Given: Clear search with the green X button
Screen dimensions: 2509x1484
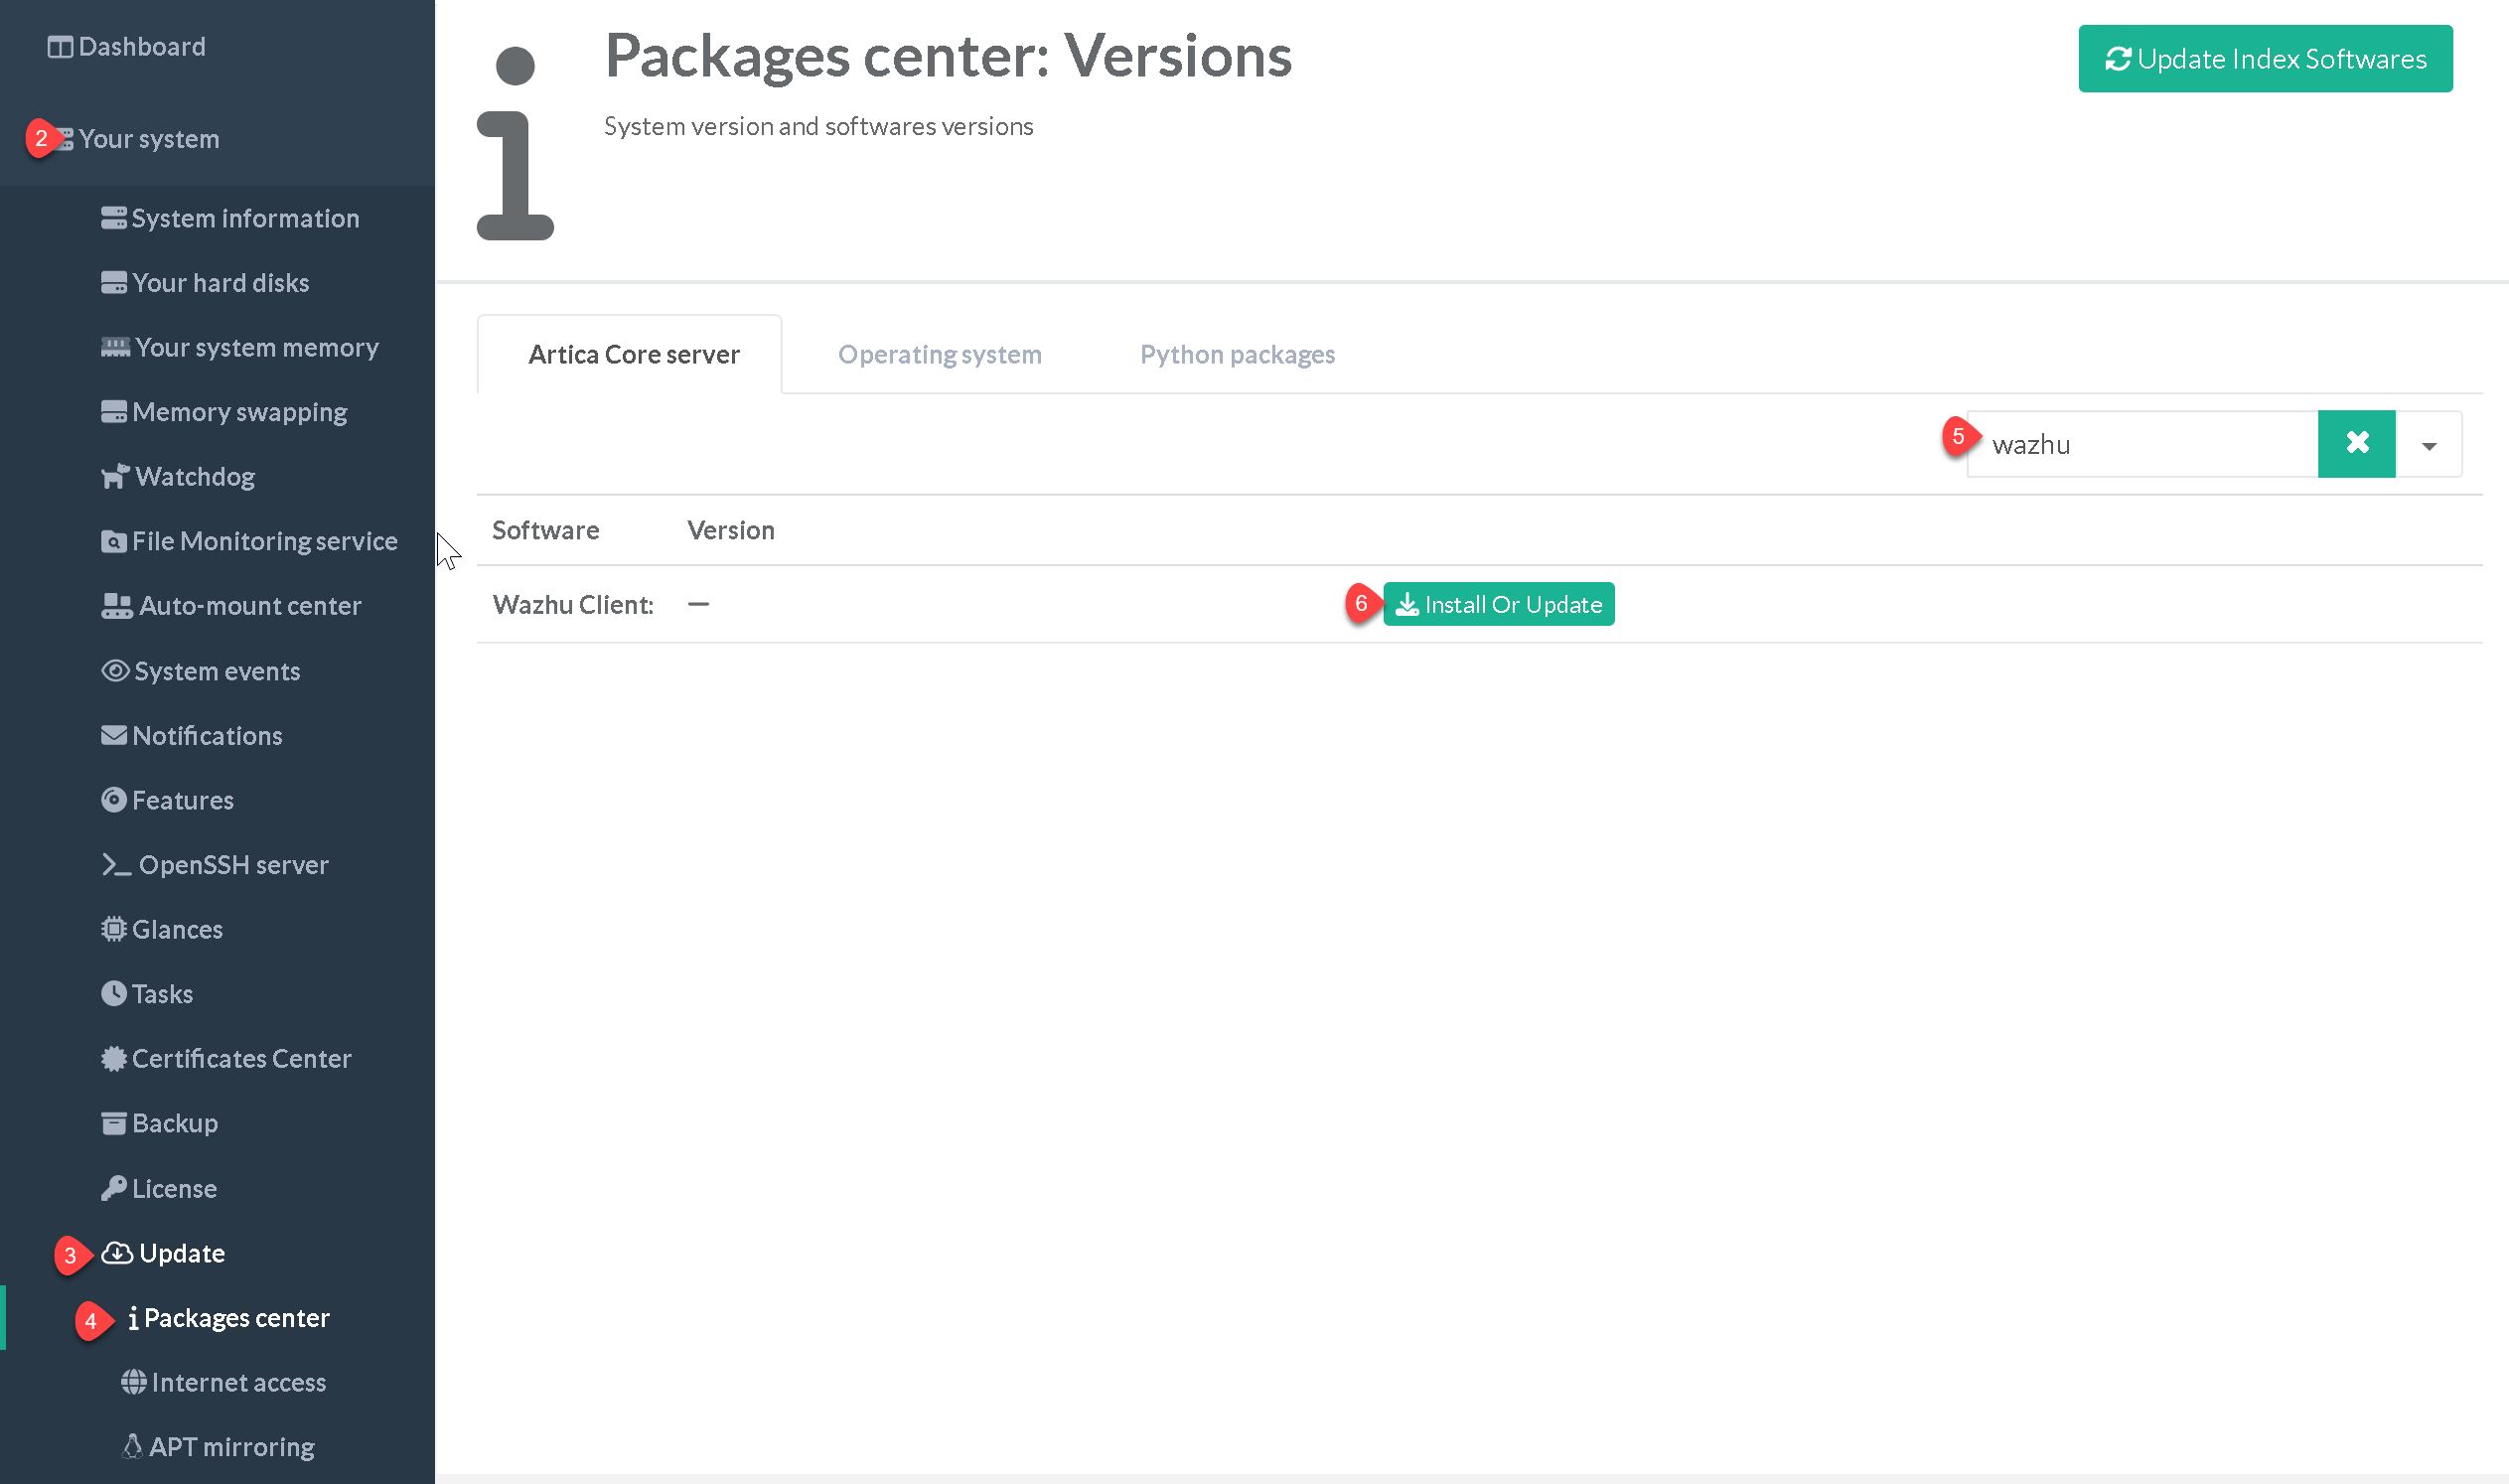Looking at the screenshot, I should click(2356, 443).
